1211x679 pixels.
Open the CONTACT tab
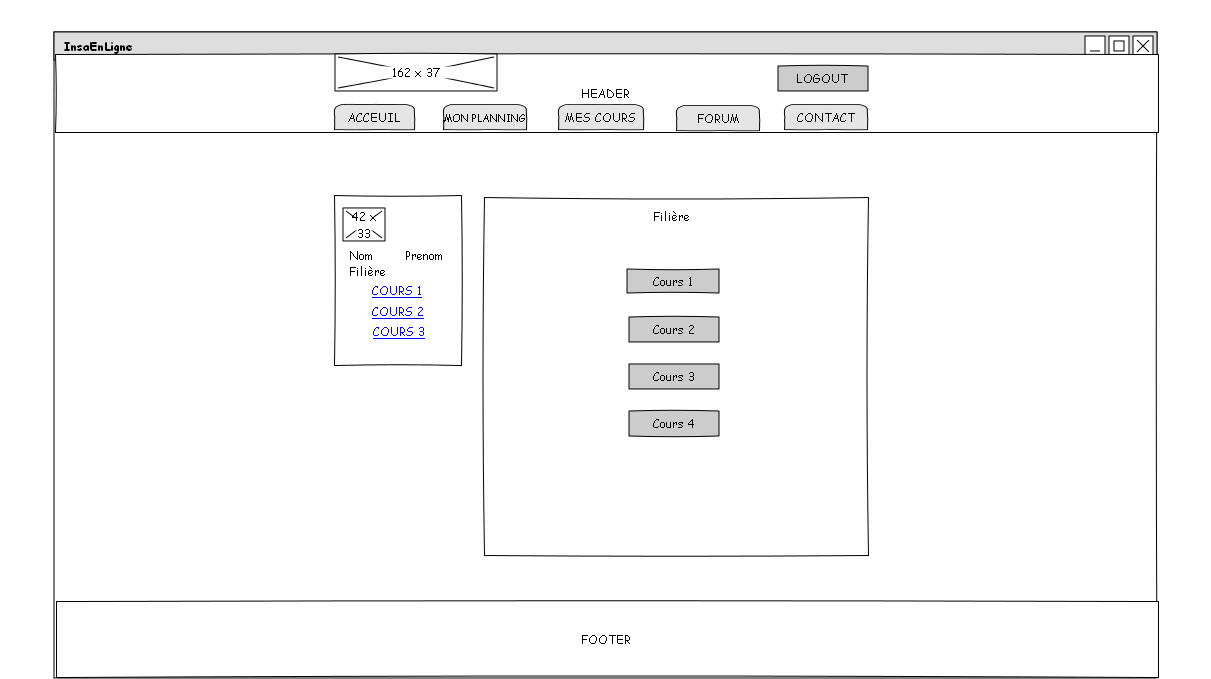click(826, 117)
